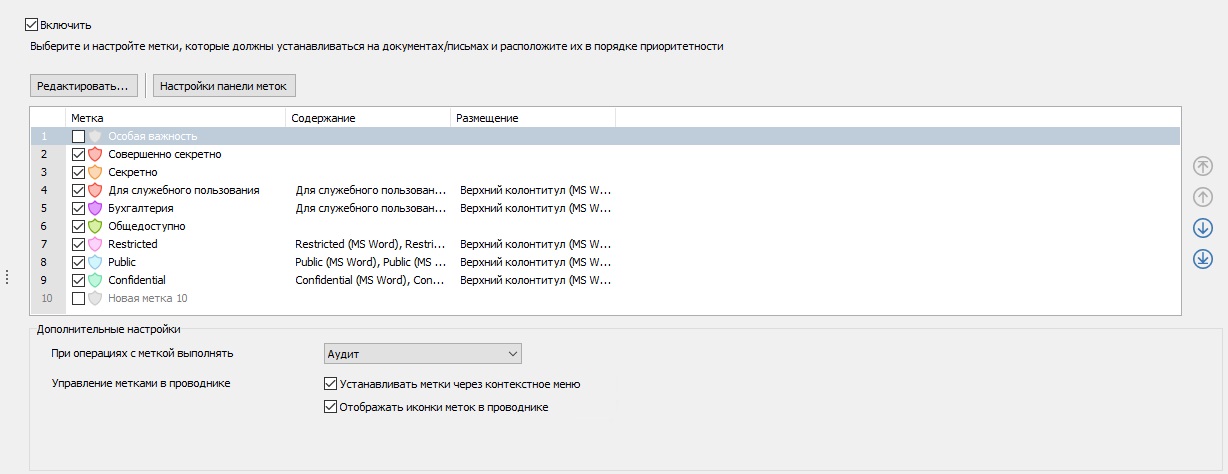Enable the Особая важность label checkbox
The height and width of the screenshot is (474, 1228).
tap(79, 136)
